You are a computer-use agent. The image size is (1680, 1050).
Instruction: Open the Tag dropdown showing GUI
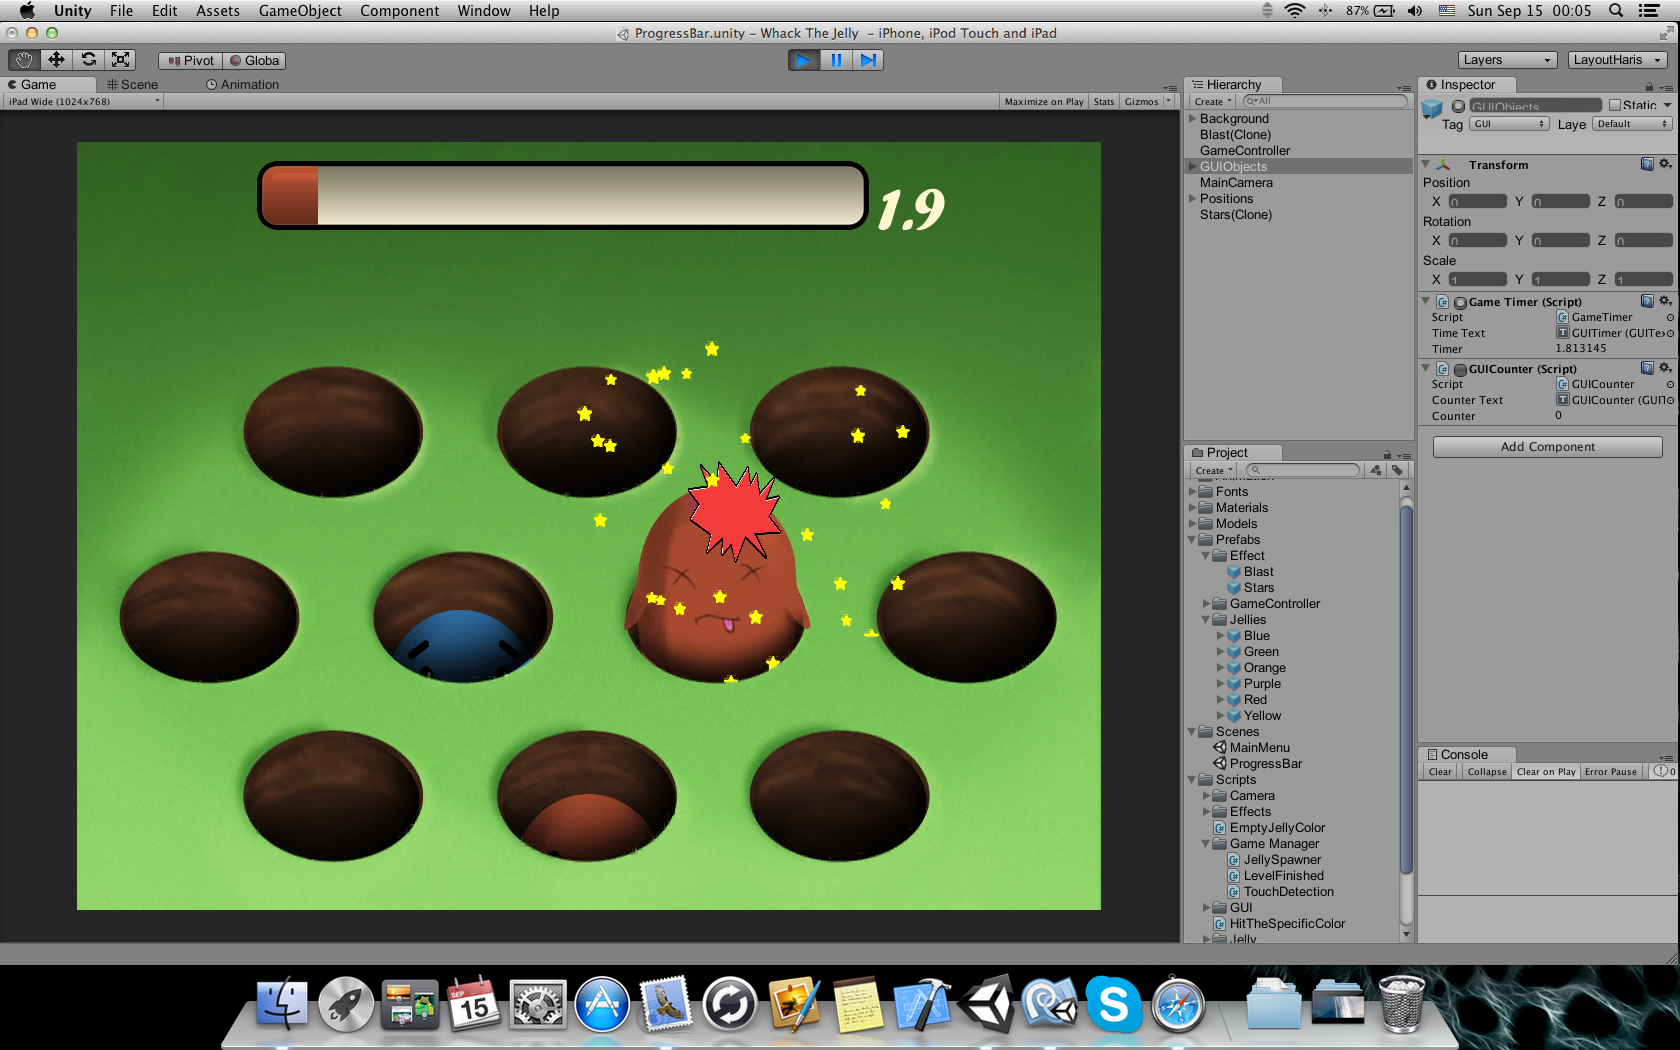point(1509,124)
